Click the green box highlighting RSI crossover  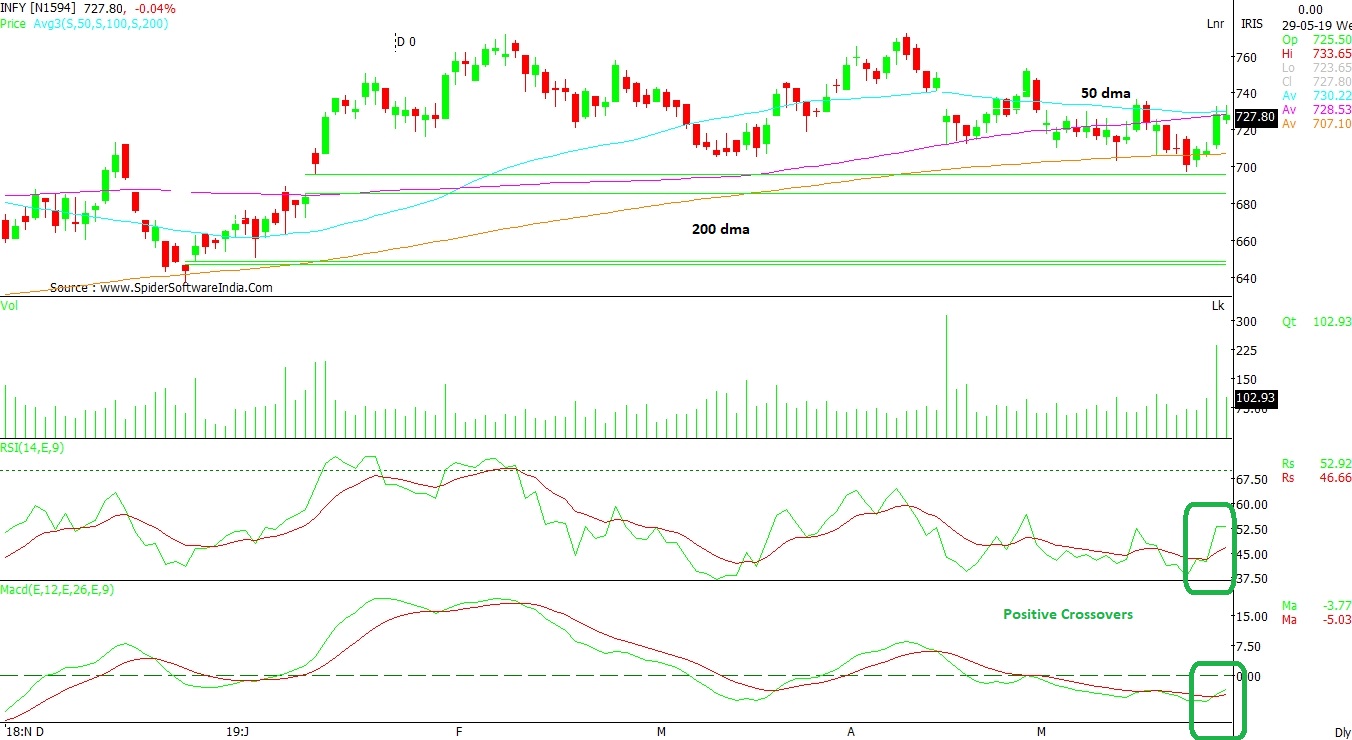tap(1209, 548)
